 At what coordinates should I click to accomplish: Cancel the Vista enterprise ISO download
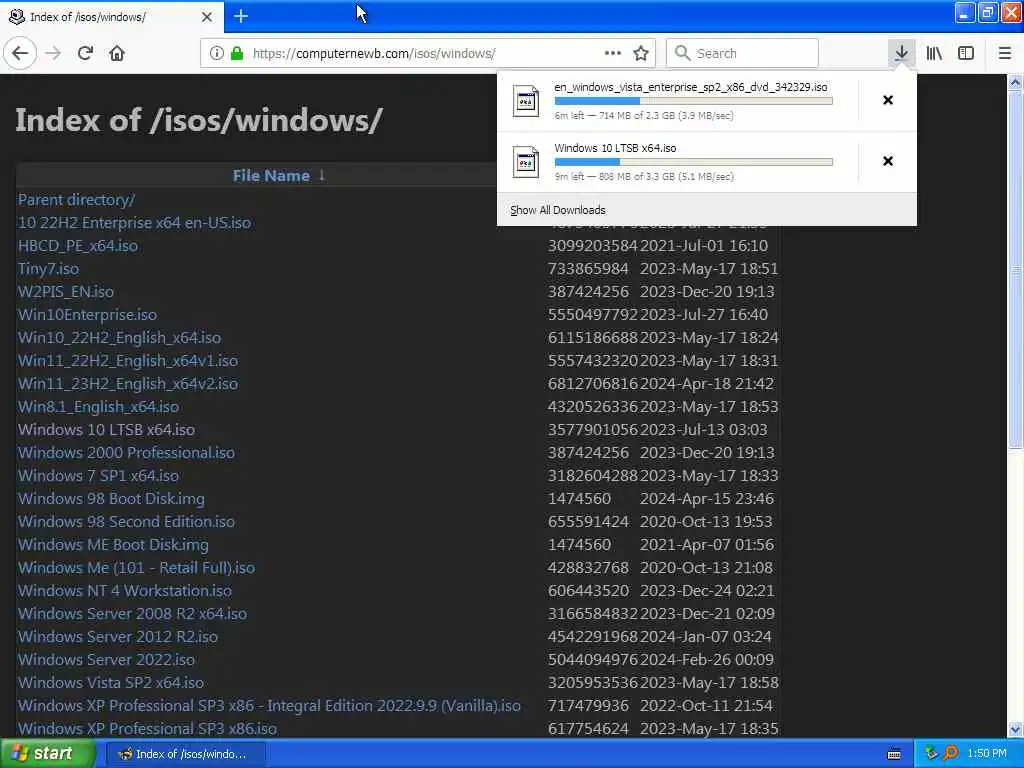888,100
